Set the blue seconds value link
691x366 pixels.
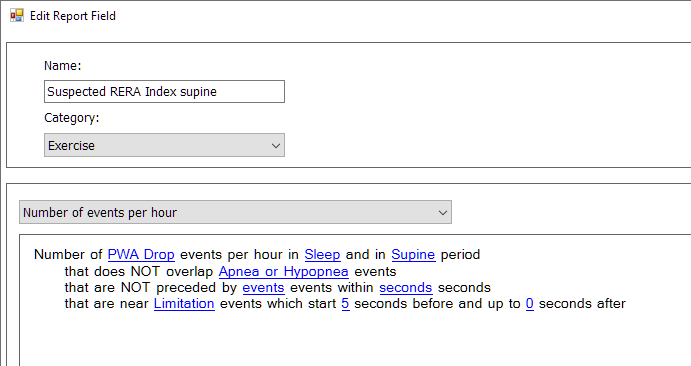click(406, 288)
